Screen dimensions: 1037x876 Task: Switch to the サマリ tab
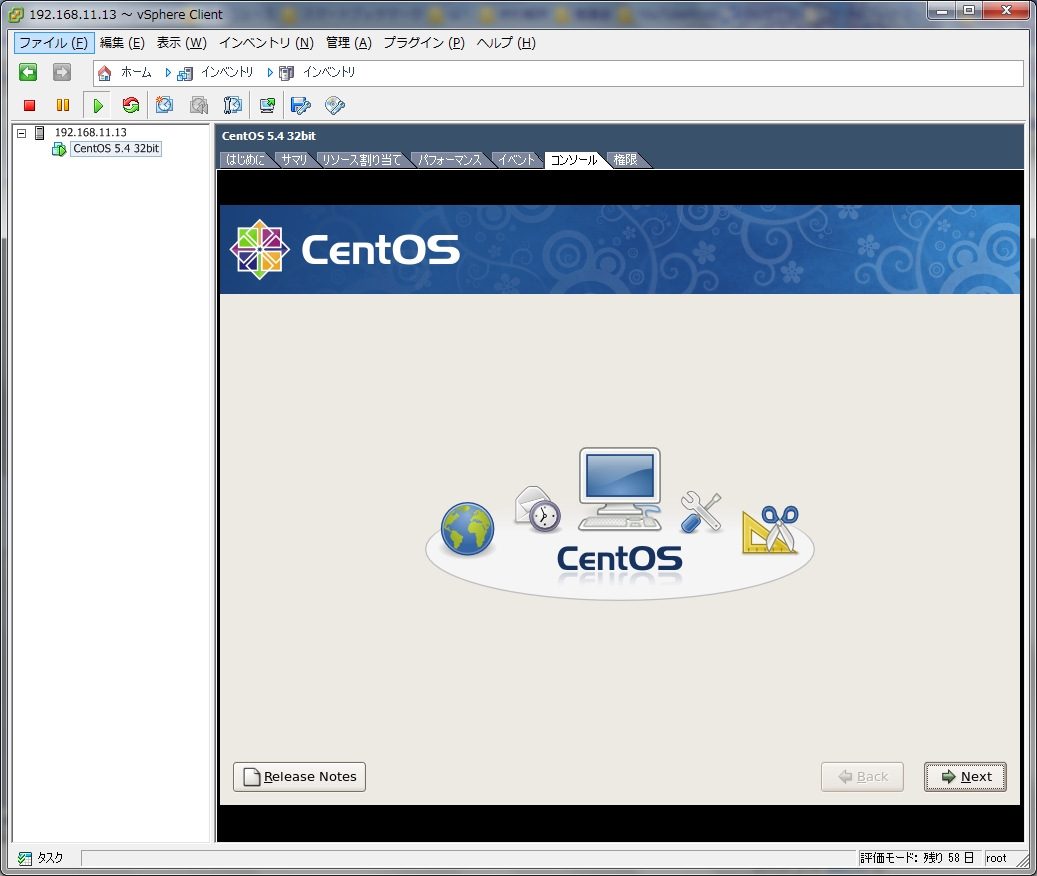[x=294, y=160]
